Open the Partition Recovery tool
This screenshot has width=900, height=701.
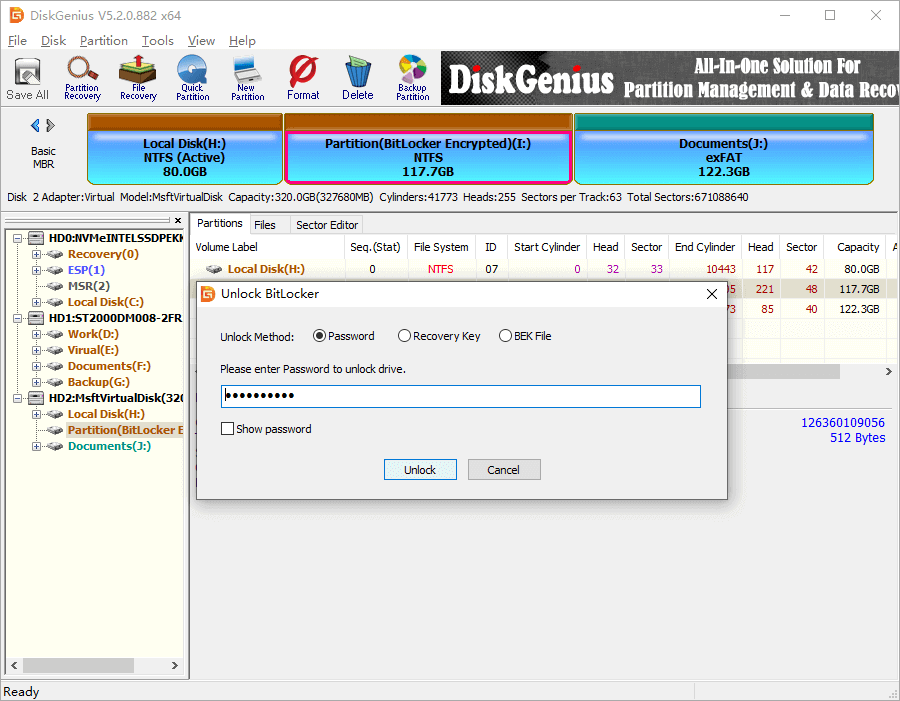click(x=82, y=78)
